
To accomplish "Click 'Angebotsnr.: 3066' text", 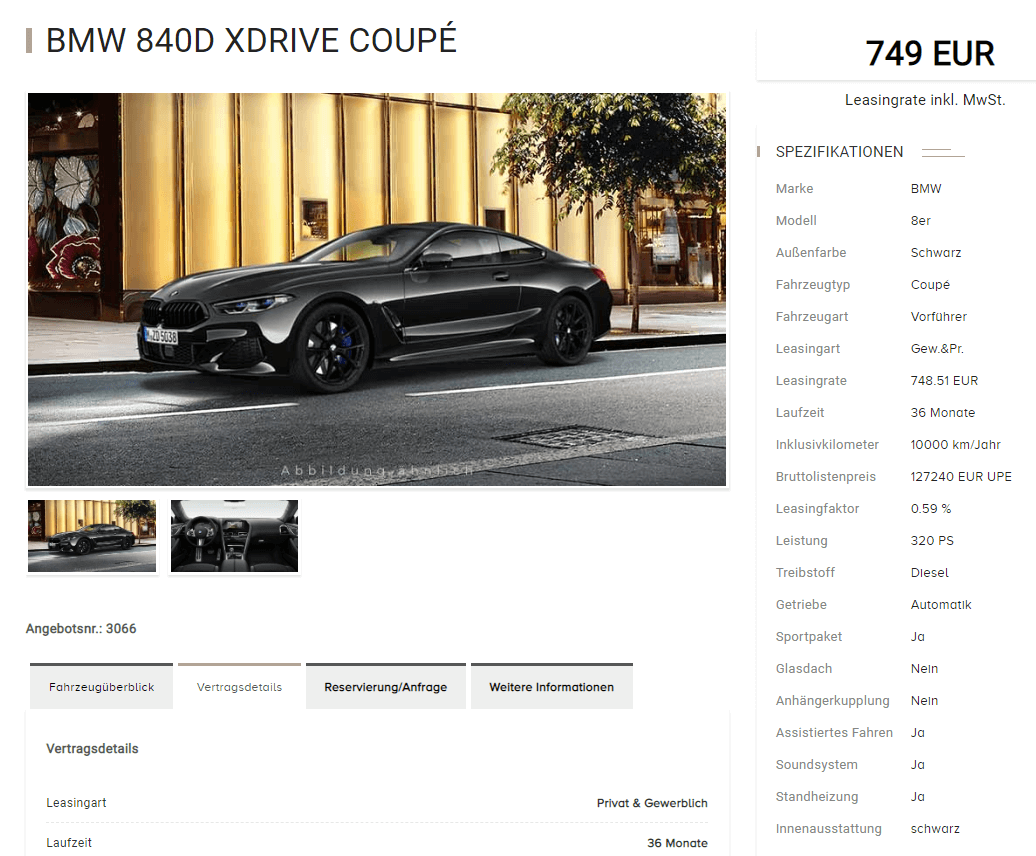I will 81,629.
